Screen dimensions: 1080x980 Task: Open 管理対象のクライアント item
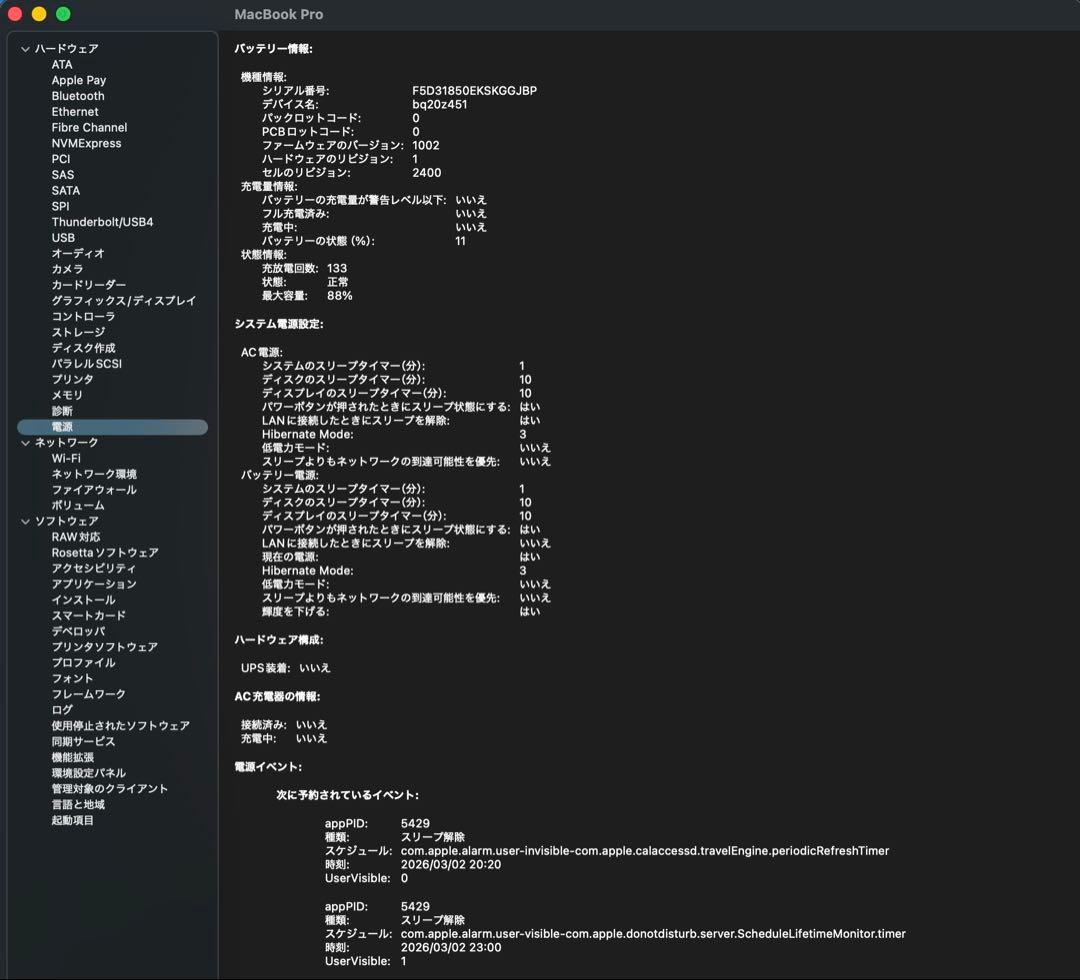(110, 789)
